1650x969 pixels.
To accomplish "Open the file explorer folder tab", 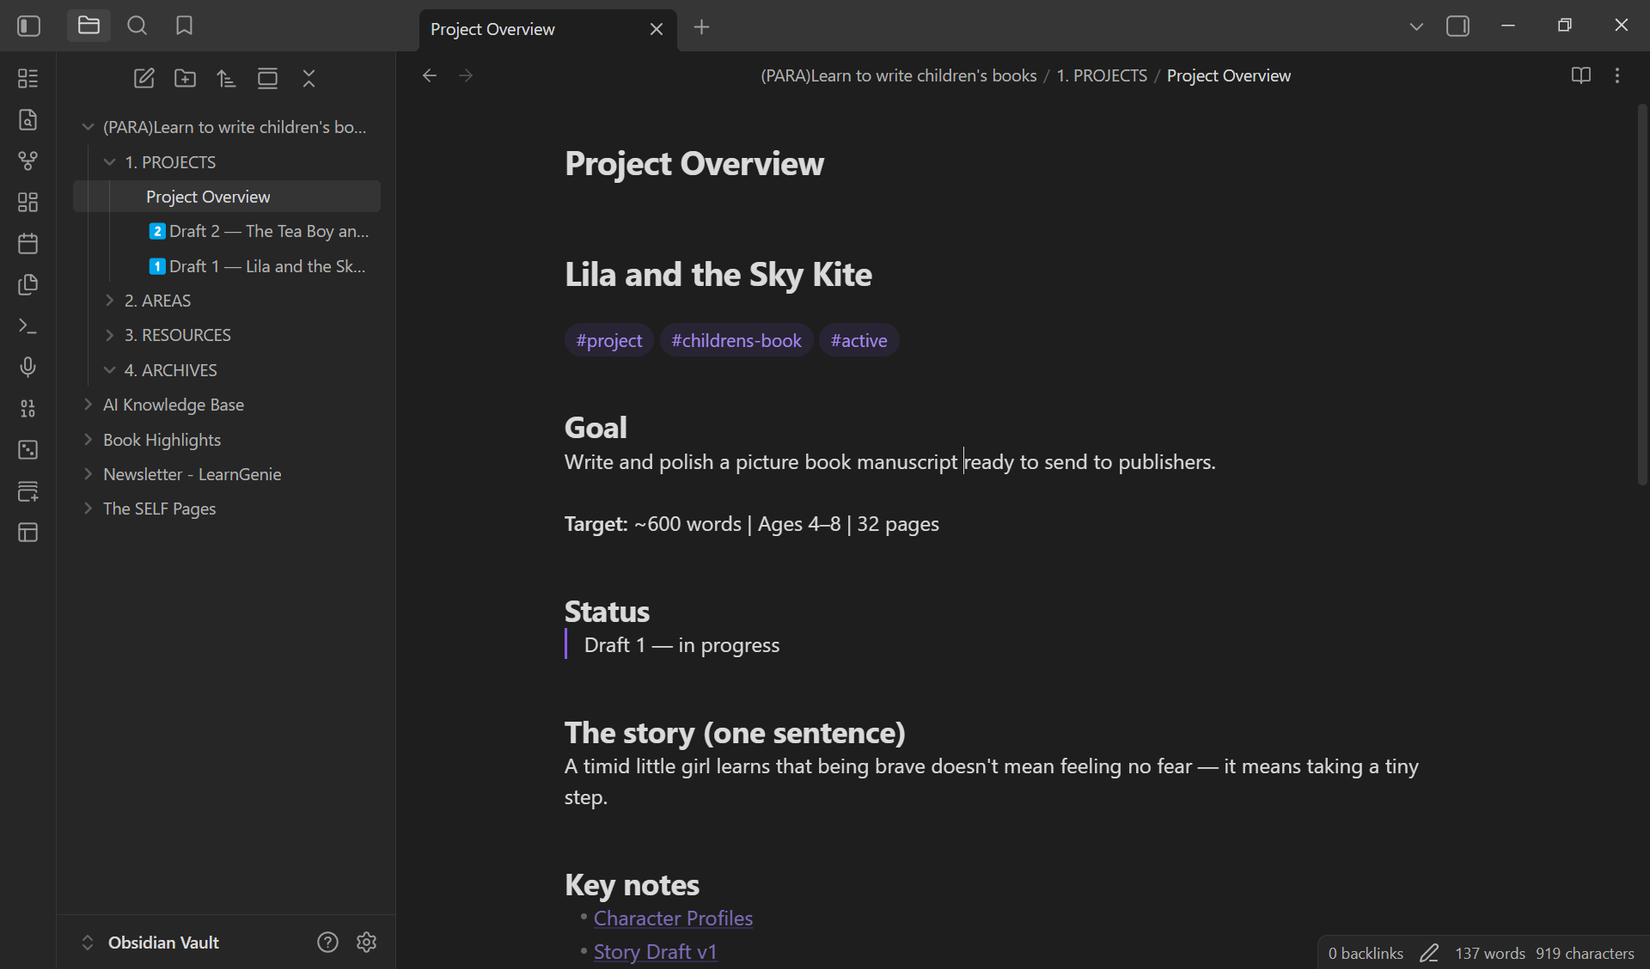I will point(89,26).
